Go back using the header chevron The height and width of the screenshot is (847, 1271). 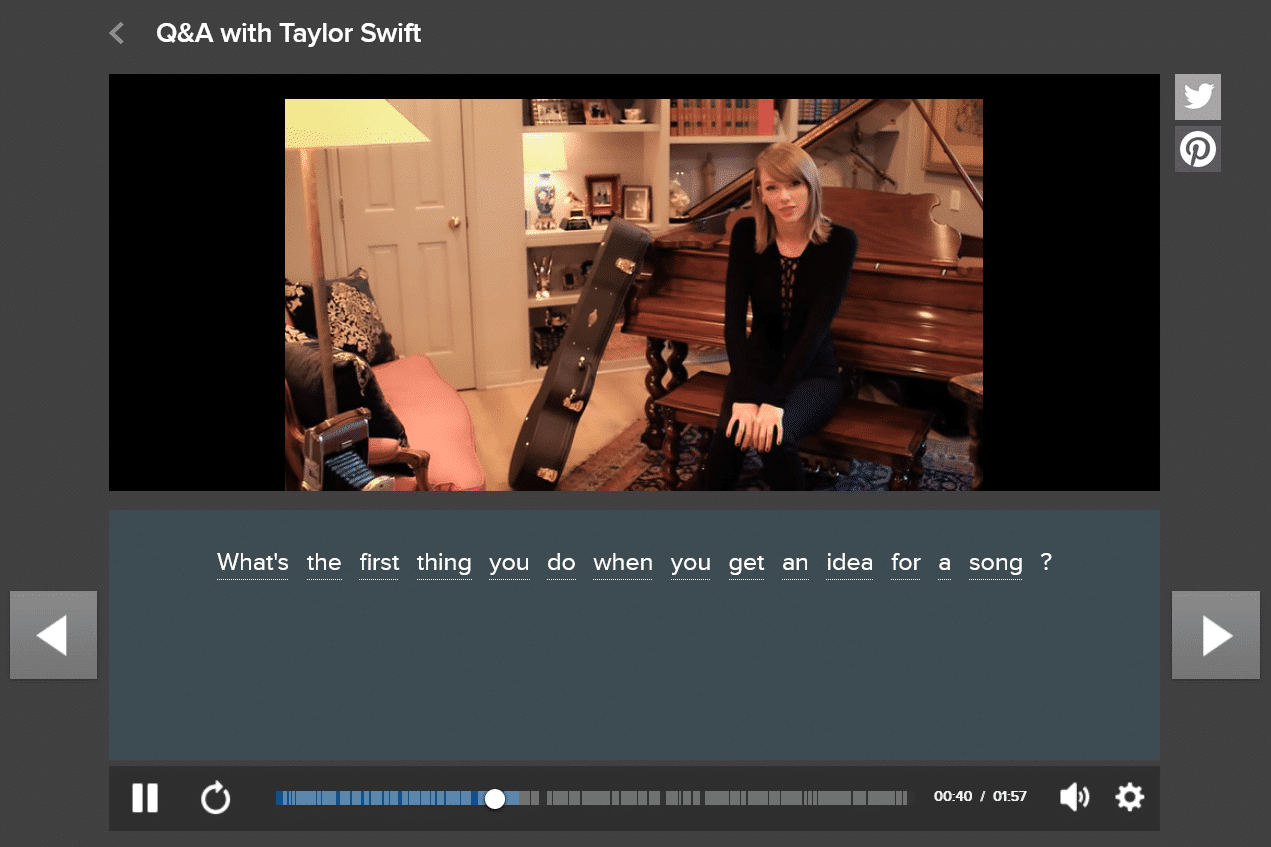pos(117,34)
